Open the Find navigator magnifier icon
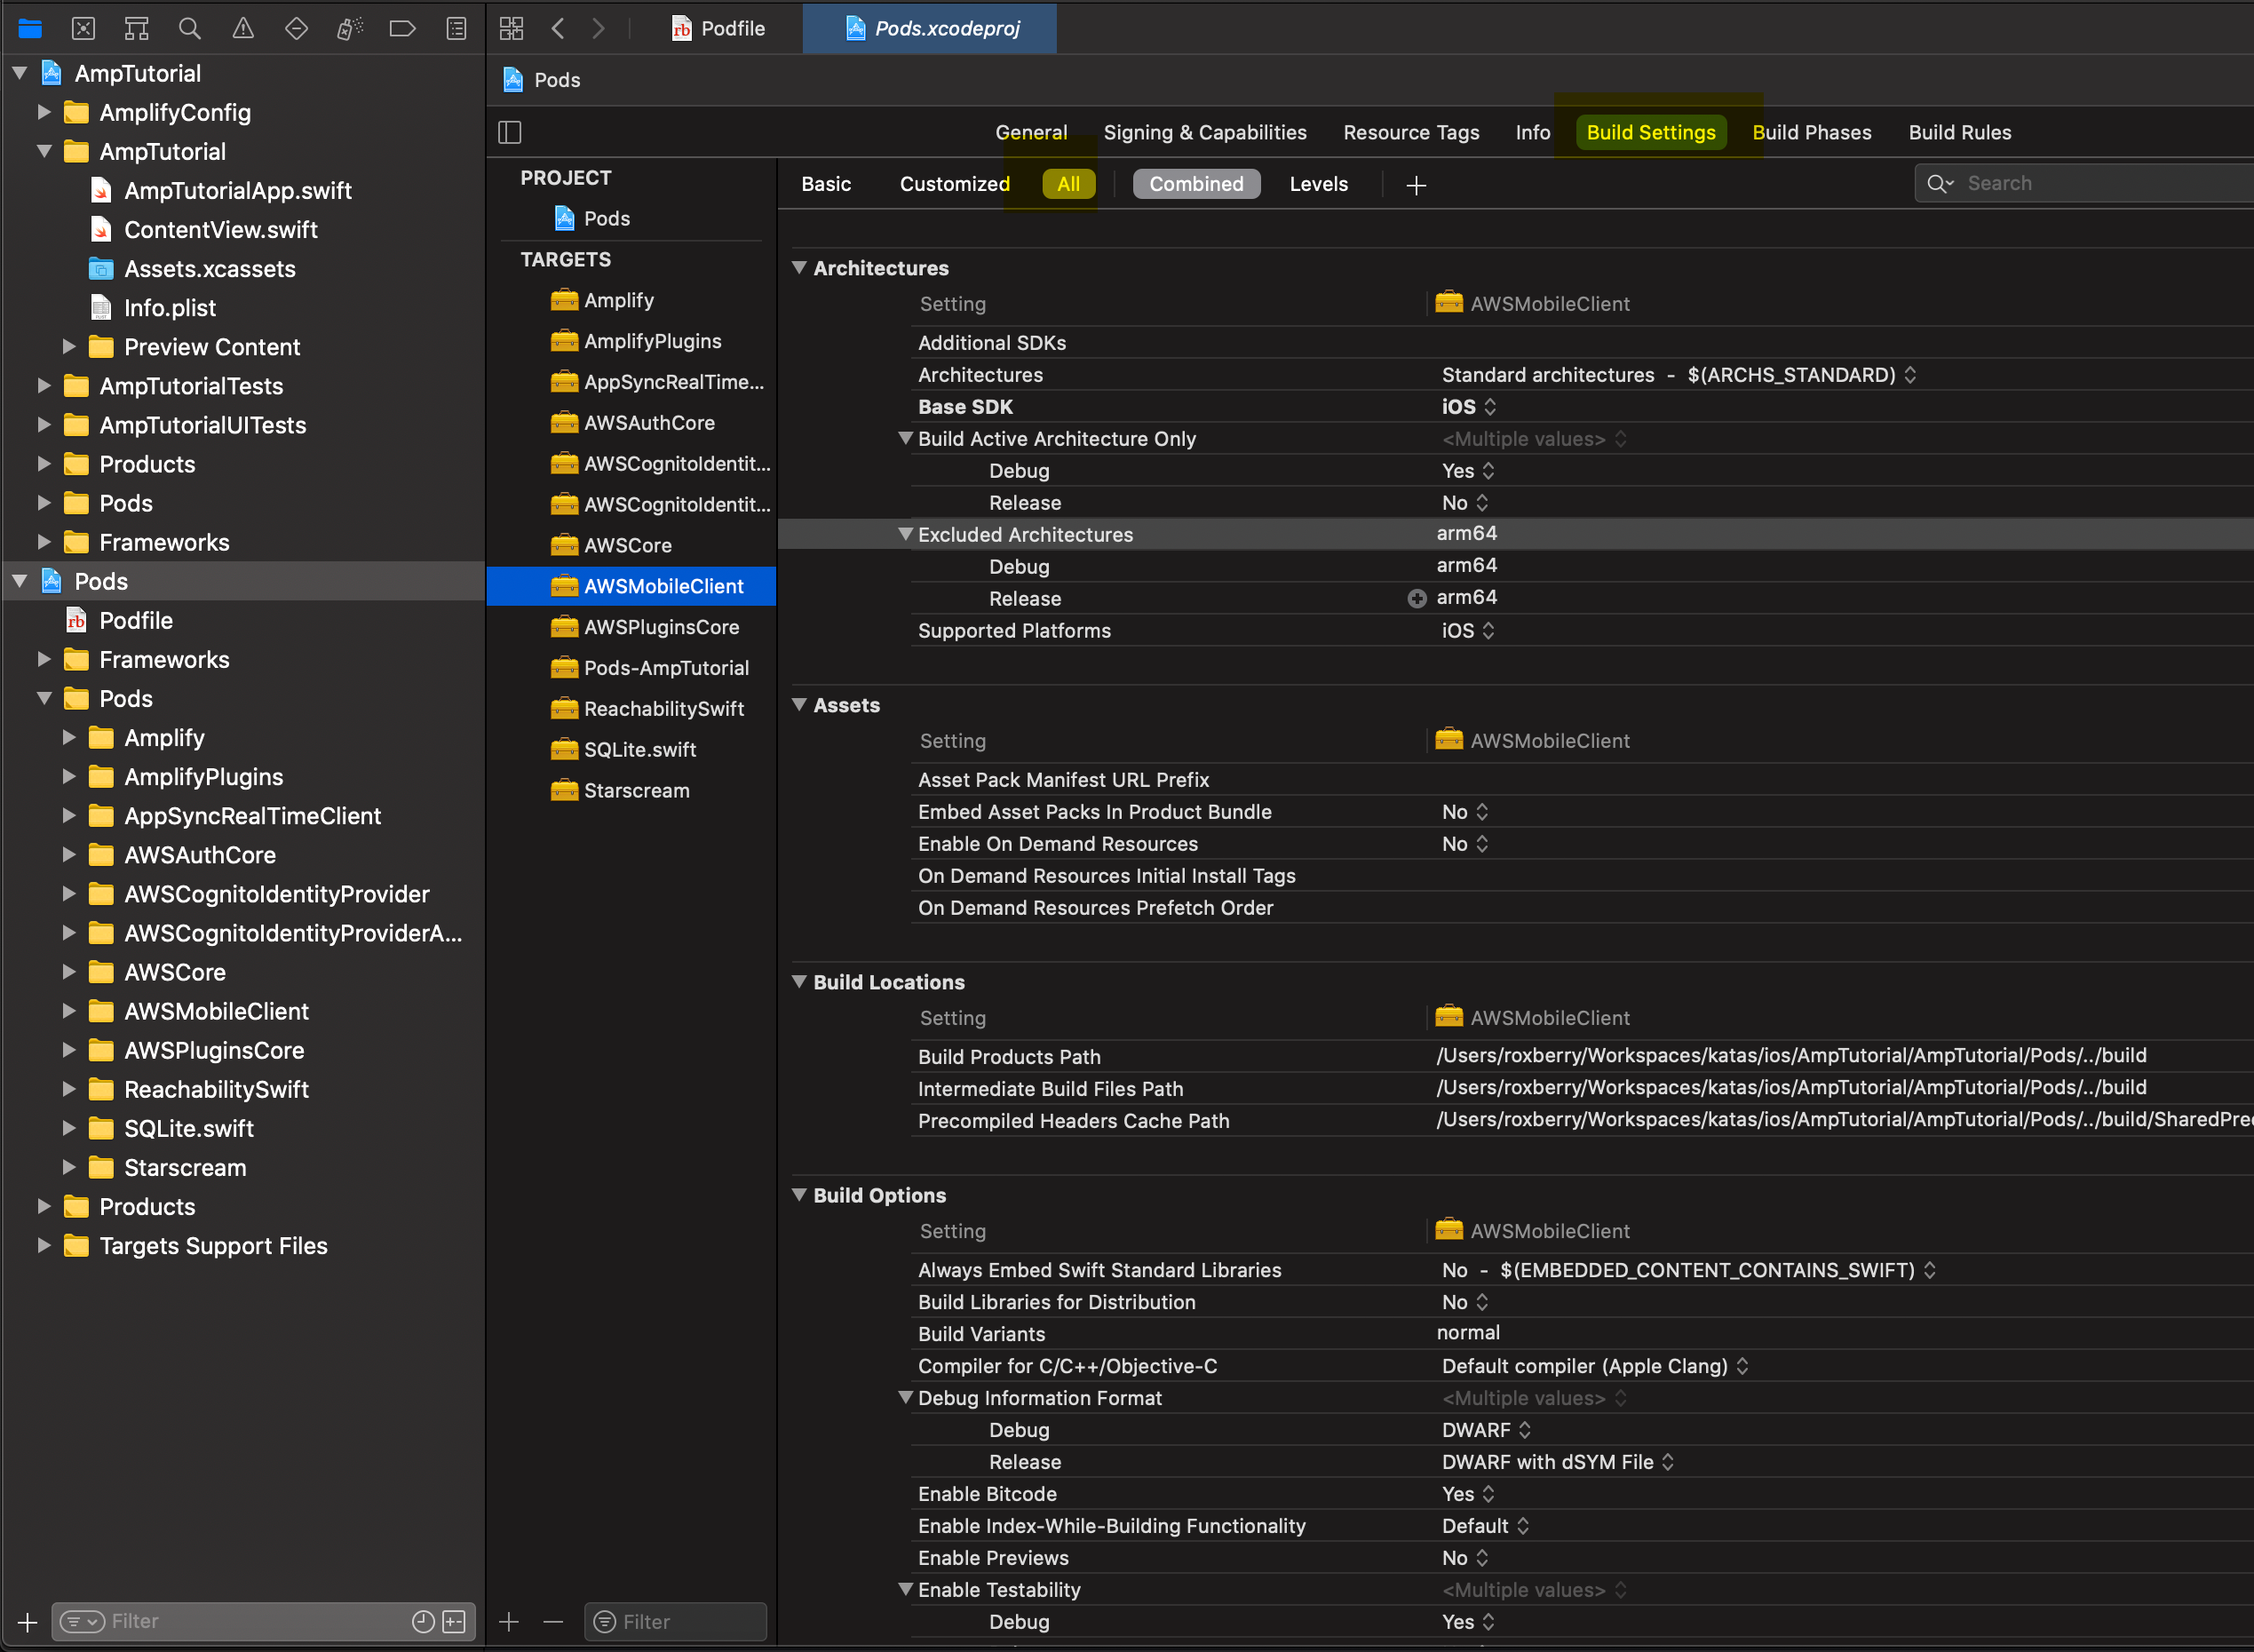This screenshot has height=1652, width=2254. (190, 29)
